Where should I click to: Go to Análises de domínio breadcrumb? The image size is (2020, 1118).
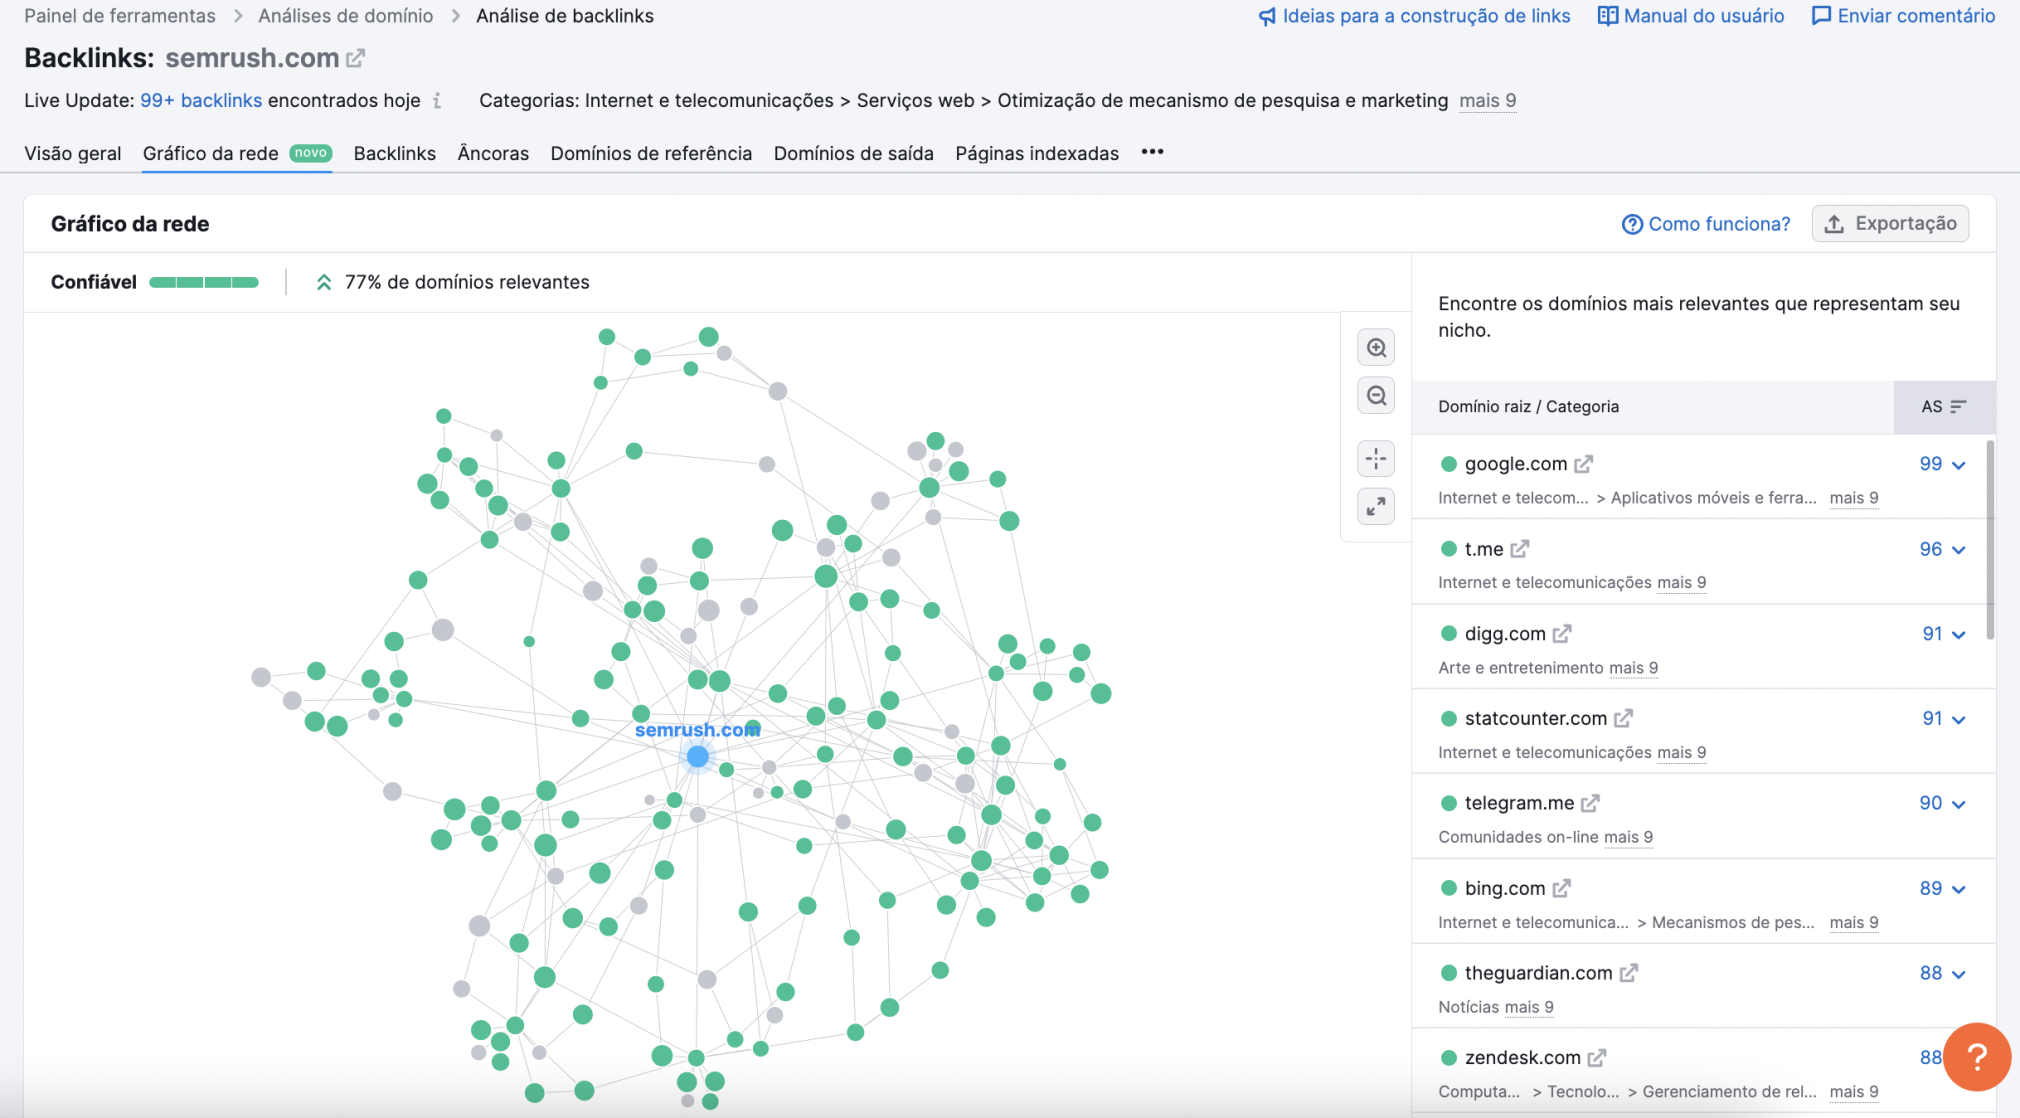346,16
